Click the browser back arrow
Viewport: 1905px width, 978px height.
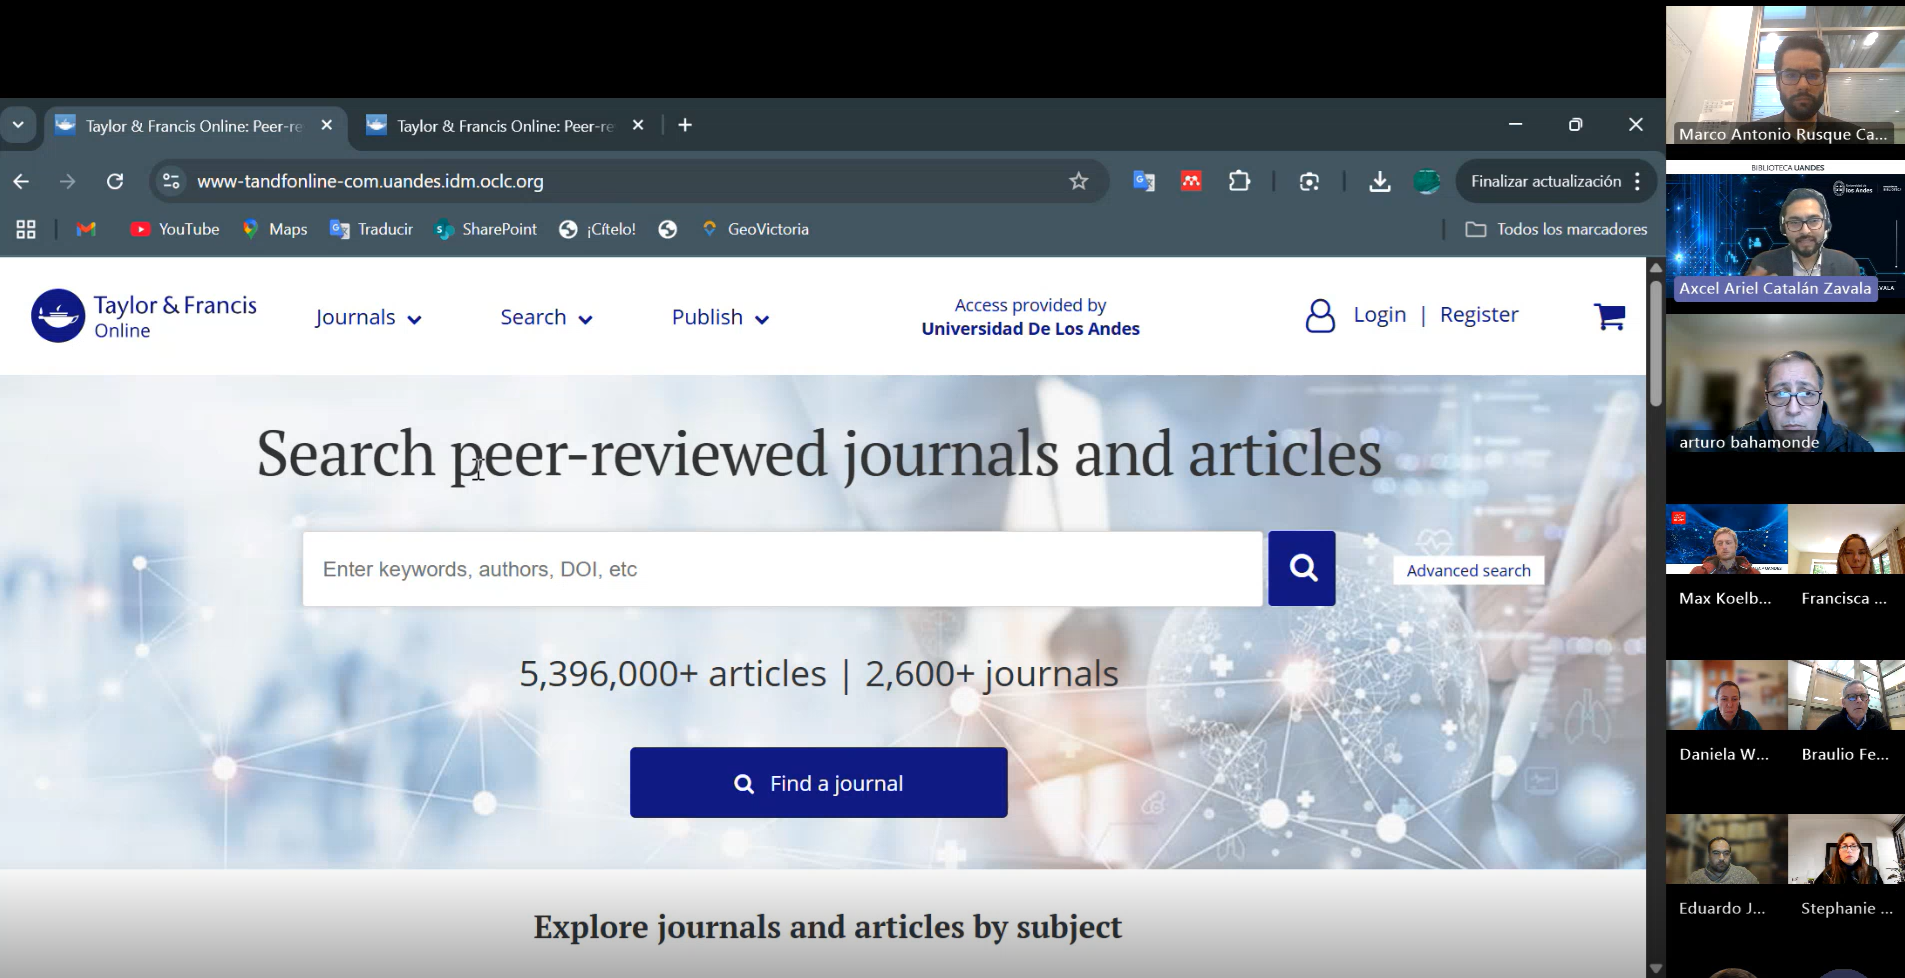[21, 181]
